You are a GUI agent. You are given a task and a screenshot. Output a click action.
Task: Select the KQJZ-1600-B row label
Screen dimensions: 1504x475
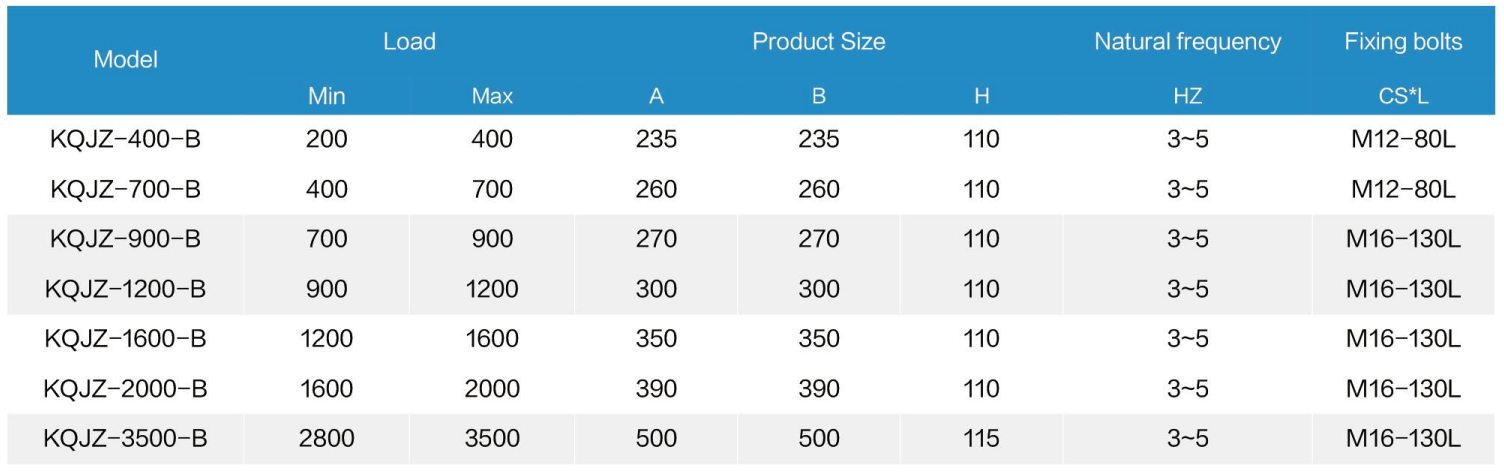pyautogui.click(x=125, y=339)
